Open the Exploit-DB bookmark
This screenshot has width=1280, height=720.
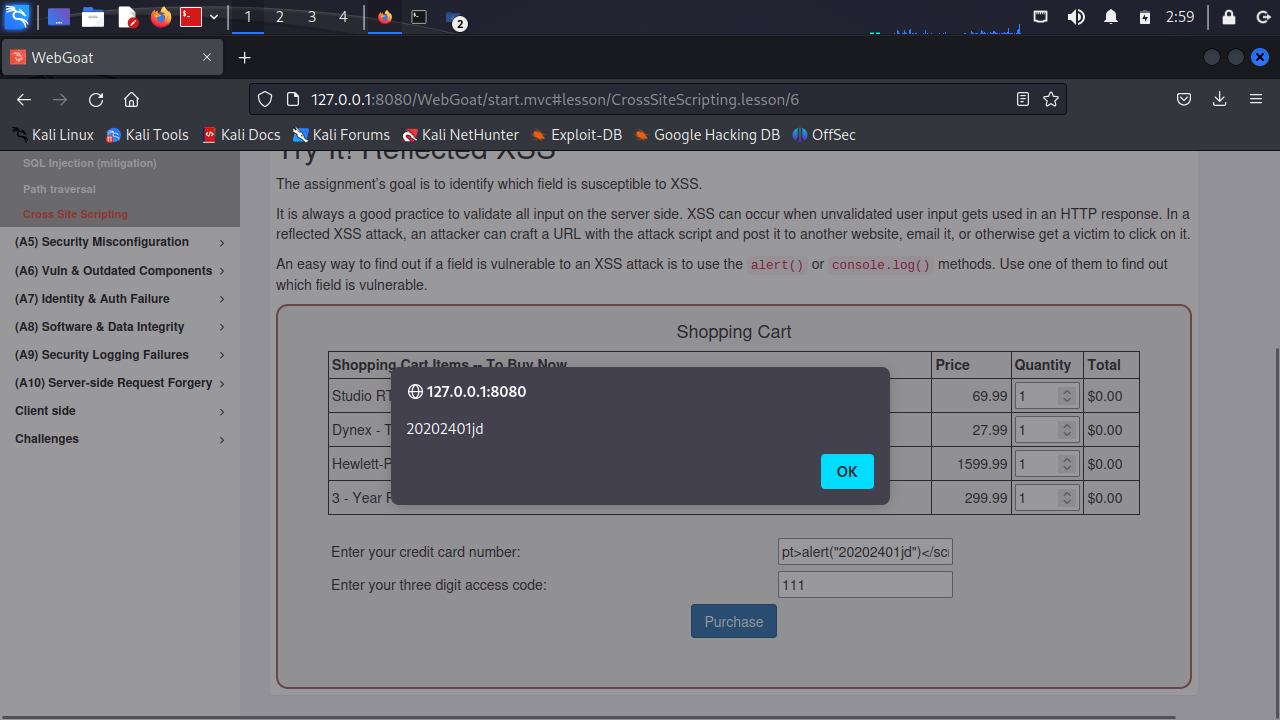pos(576,135)
